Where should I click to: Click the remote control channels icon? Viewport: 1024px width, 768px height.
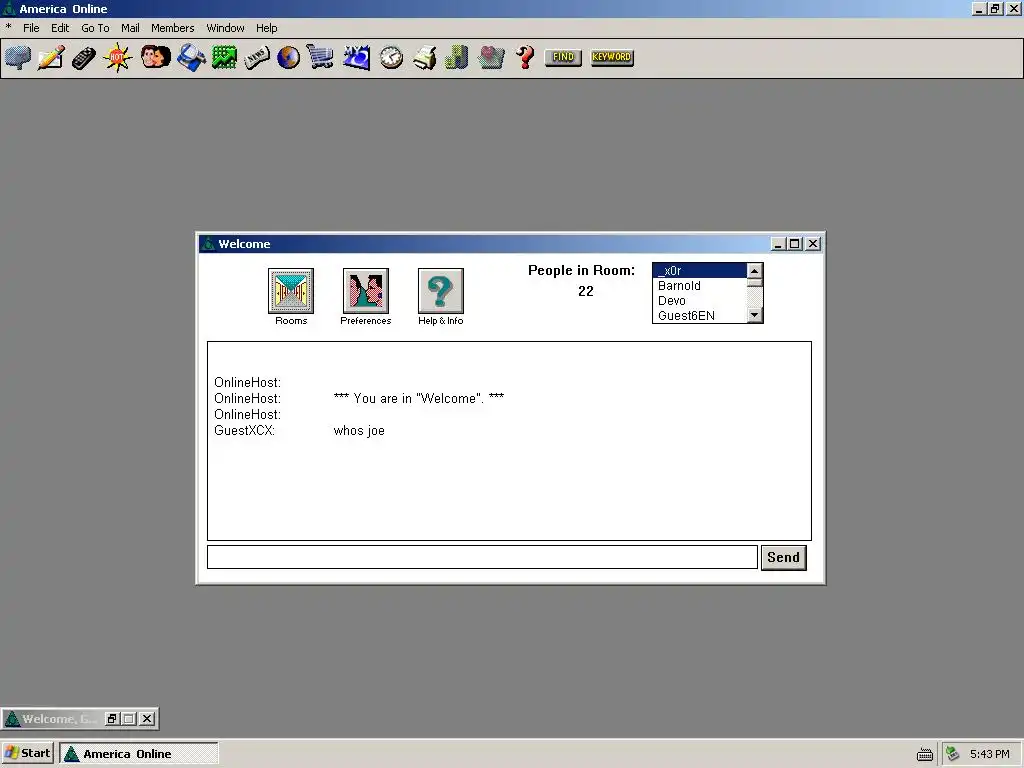tap(84, 57)
